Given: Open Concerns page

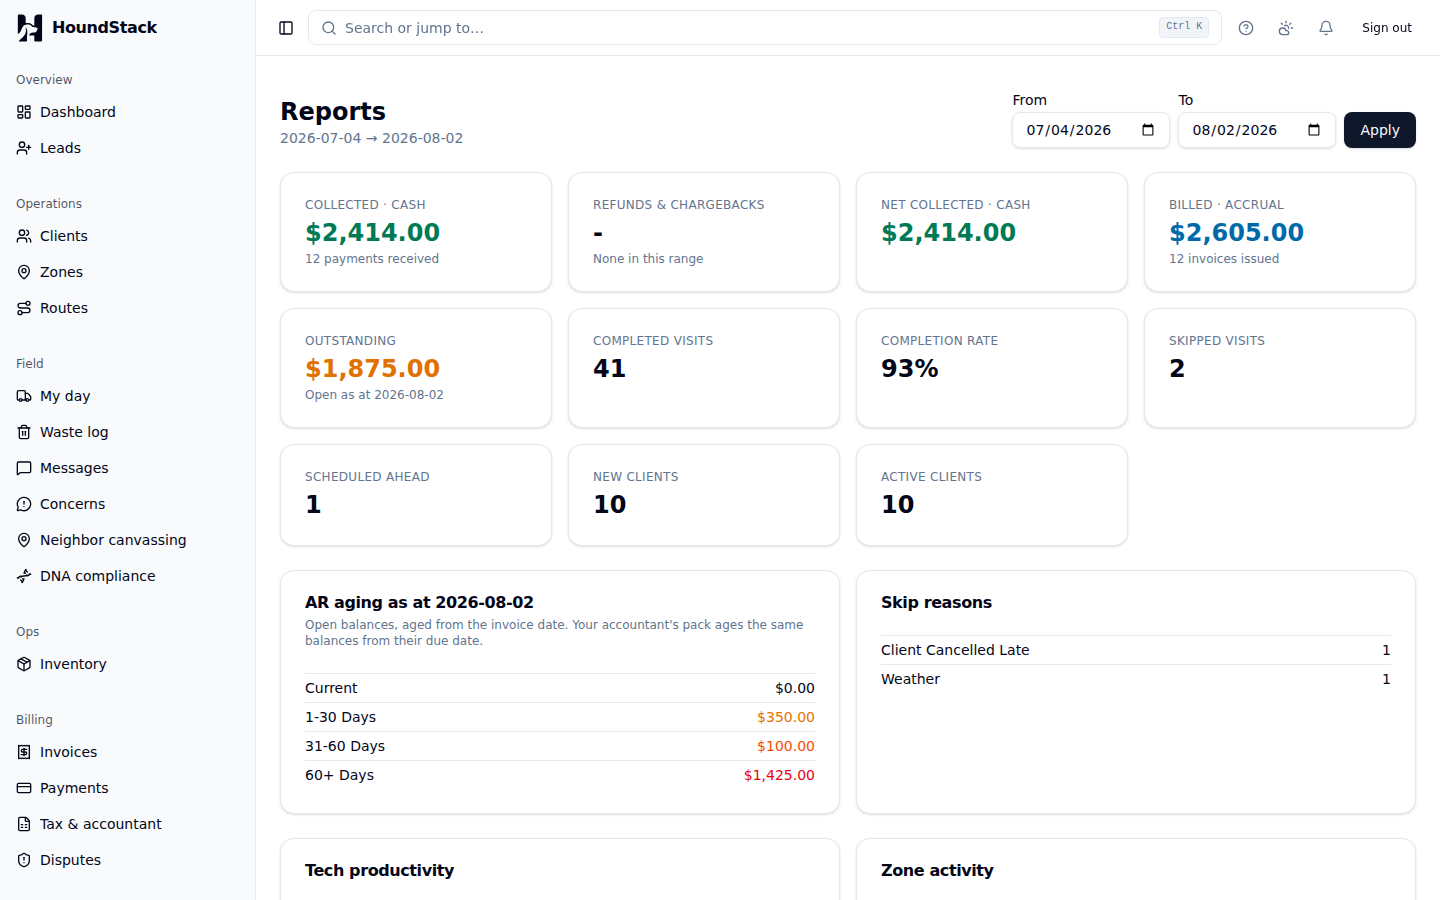Looking at the screenshot, I should click(127, 504).
